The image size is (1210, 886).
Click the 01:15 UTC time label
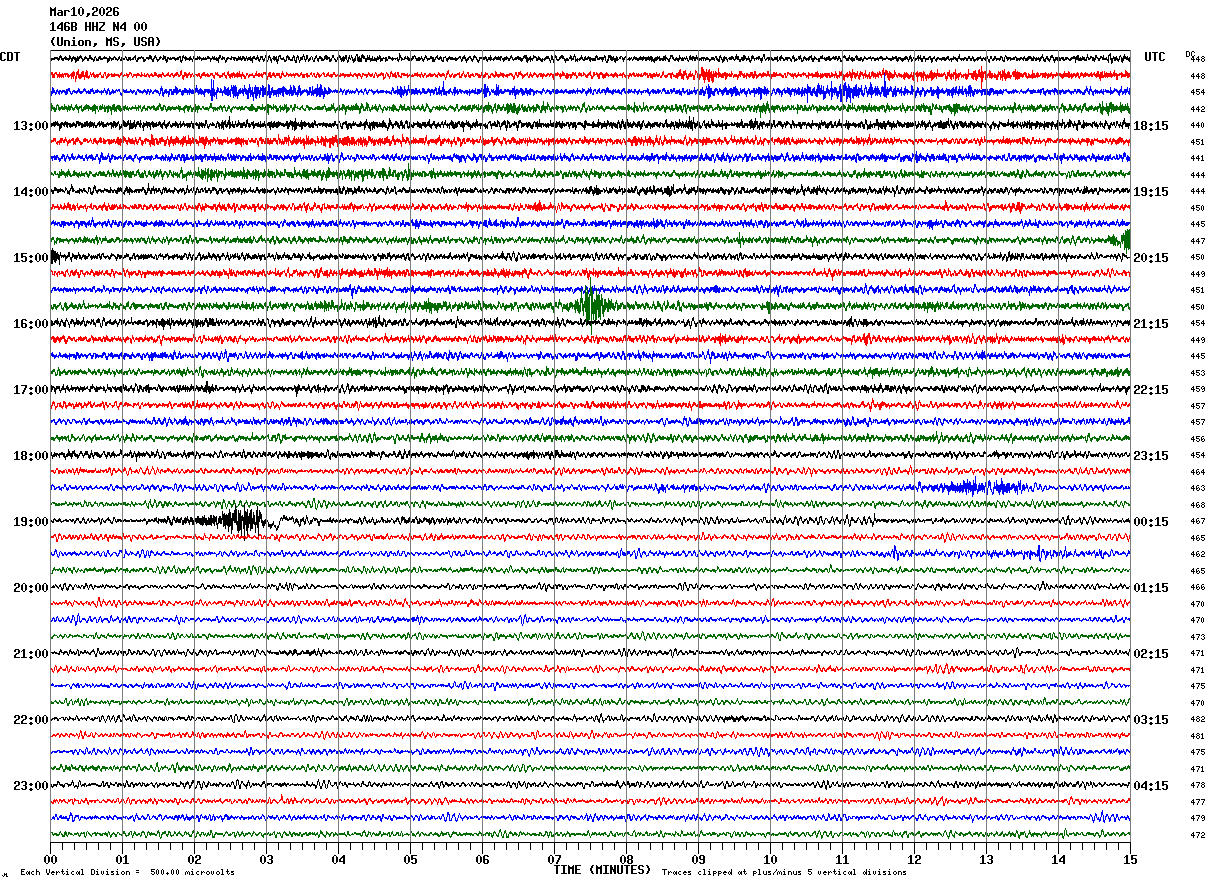tap(1151, 588)
